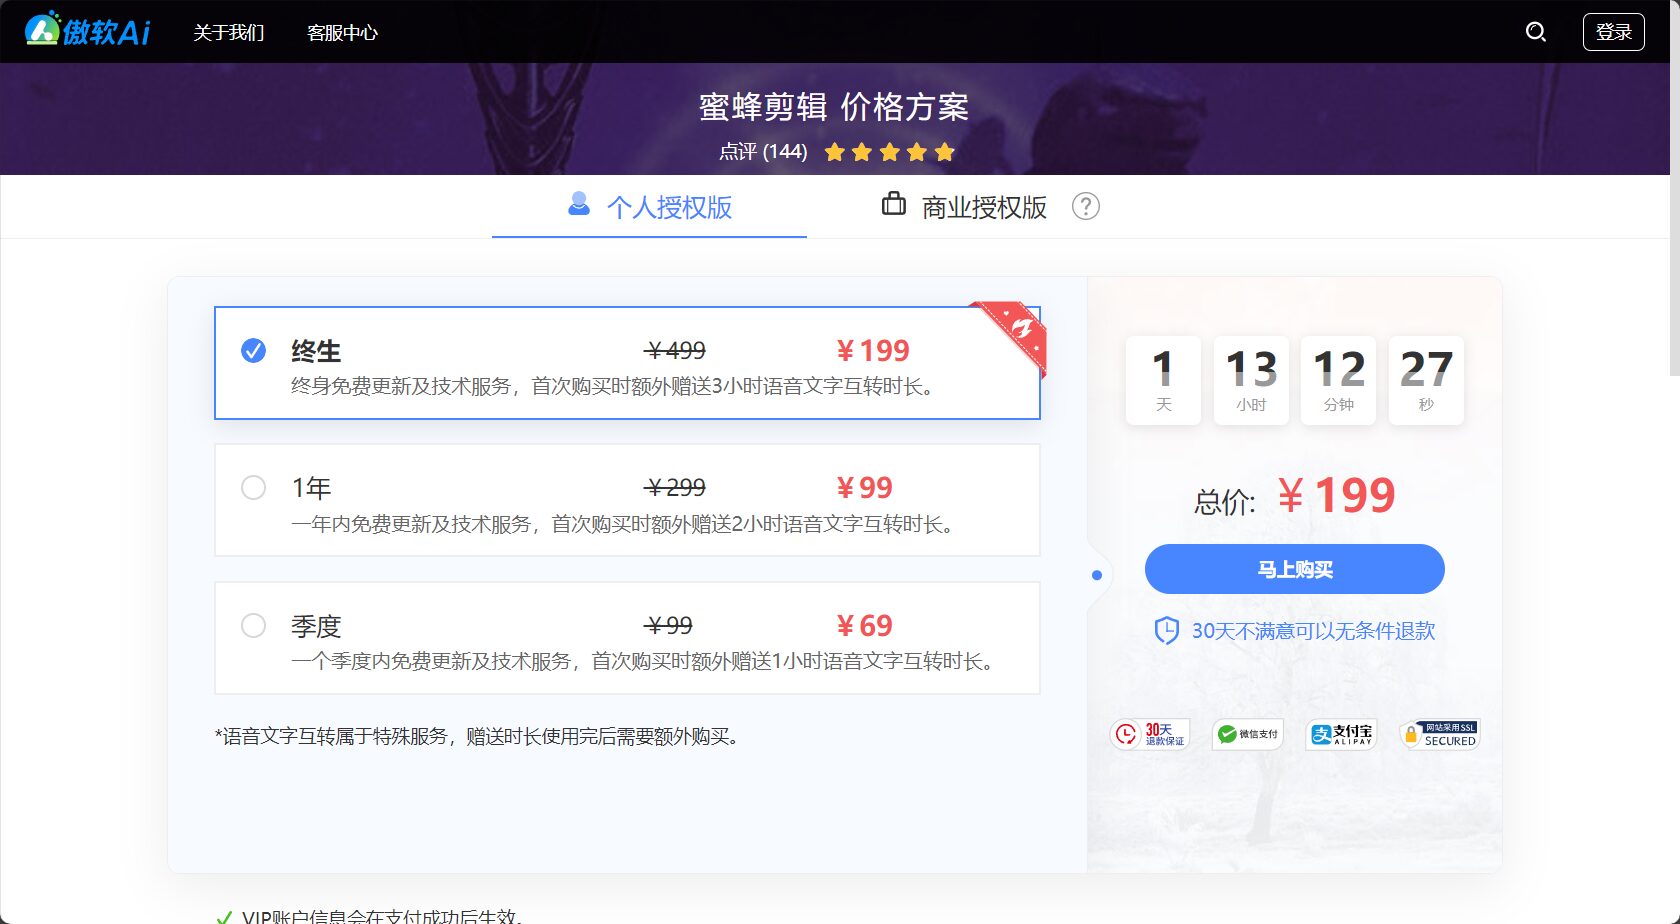The width and height of the screenshot is (1680, 924).
Task: Click the countdown 秒 seconds box
Action: (x=1426, y=380)
